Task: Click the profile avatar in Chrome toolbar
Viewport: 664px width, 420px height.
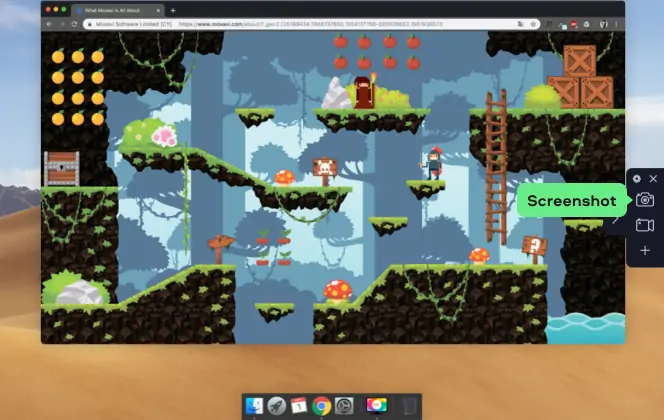Action: [x=603, y=24]
